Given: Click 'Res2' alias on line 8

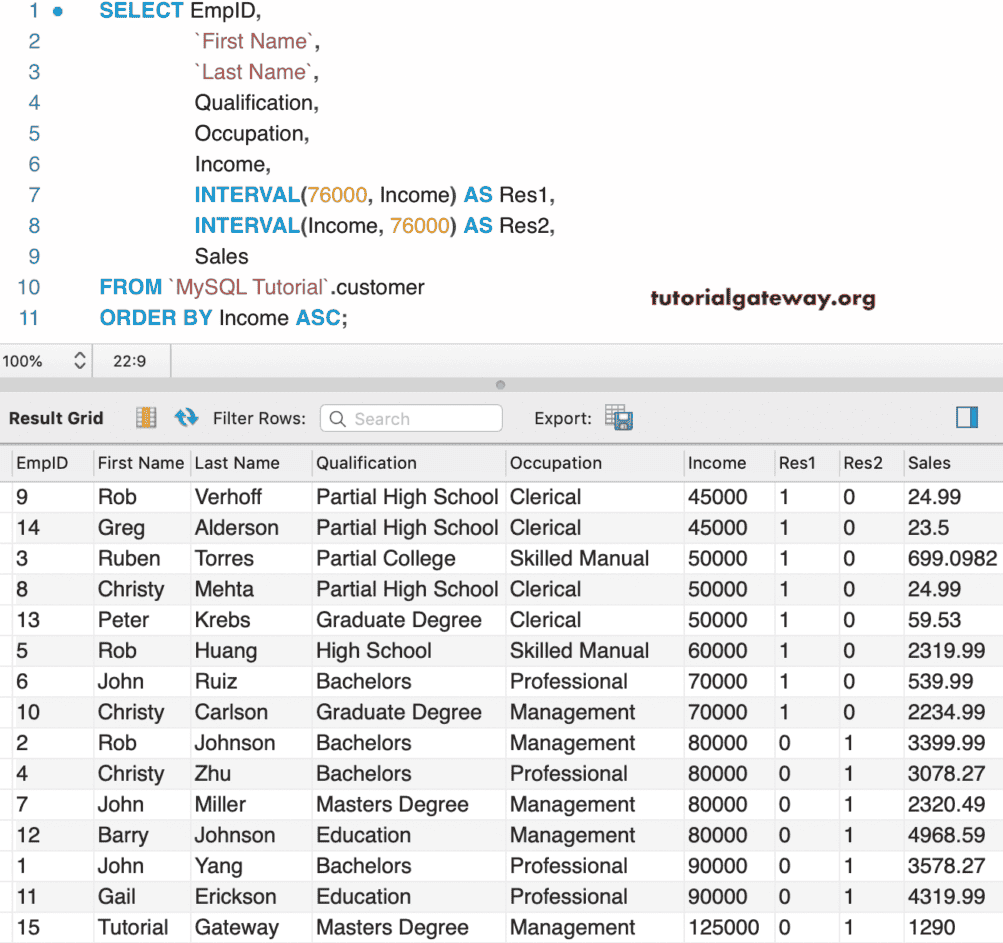Looking at the screenshot, I should (x=523, y=225).
